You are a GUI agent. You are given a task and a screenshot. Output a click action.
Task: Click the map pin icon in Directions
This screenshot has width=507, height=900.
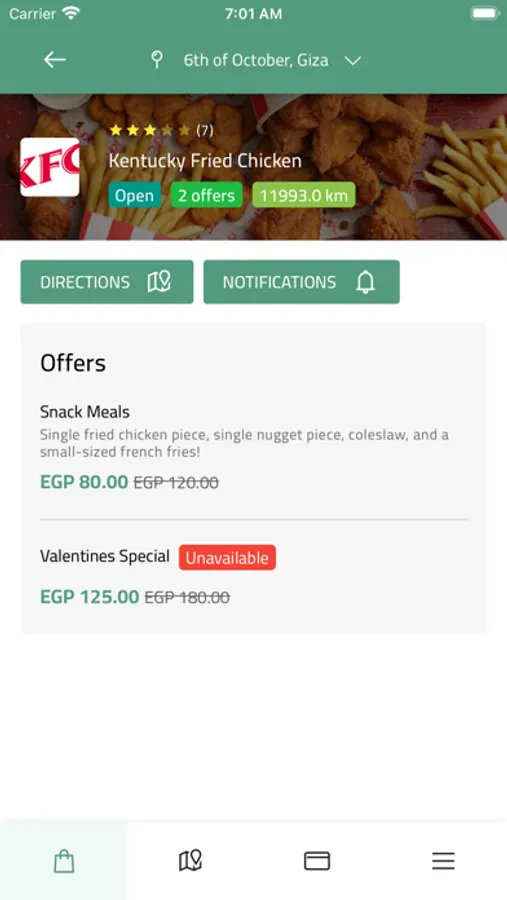(159, 282)
